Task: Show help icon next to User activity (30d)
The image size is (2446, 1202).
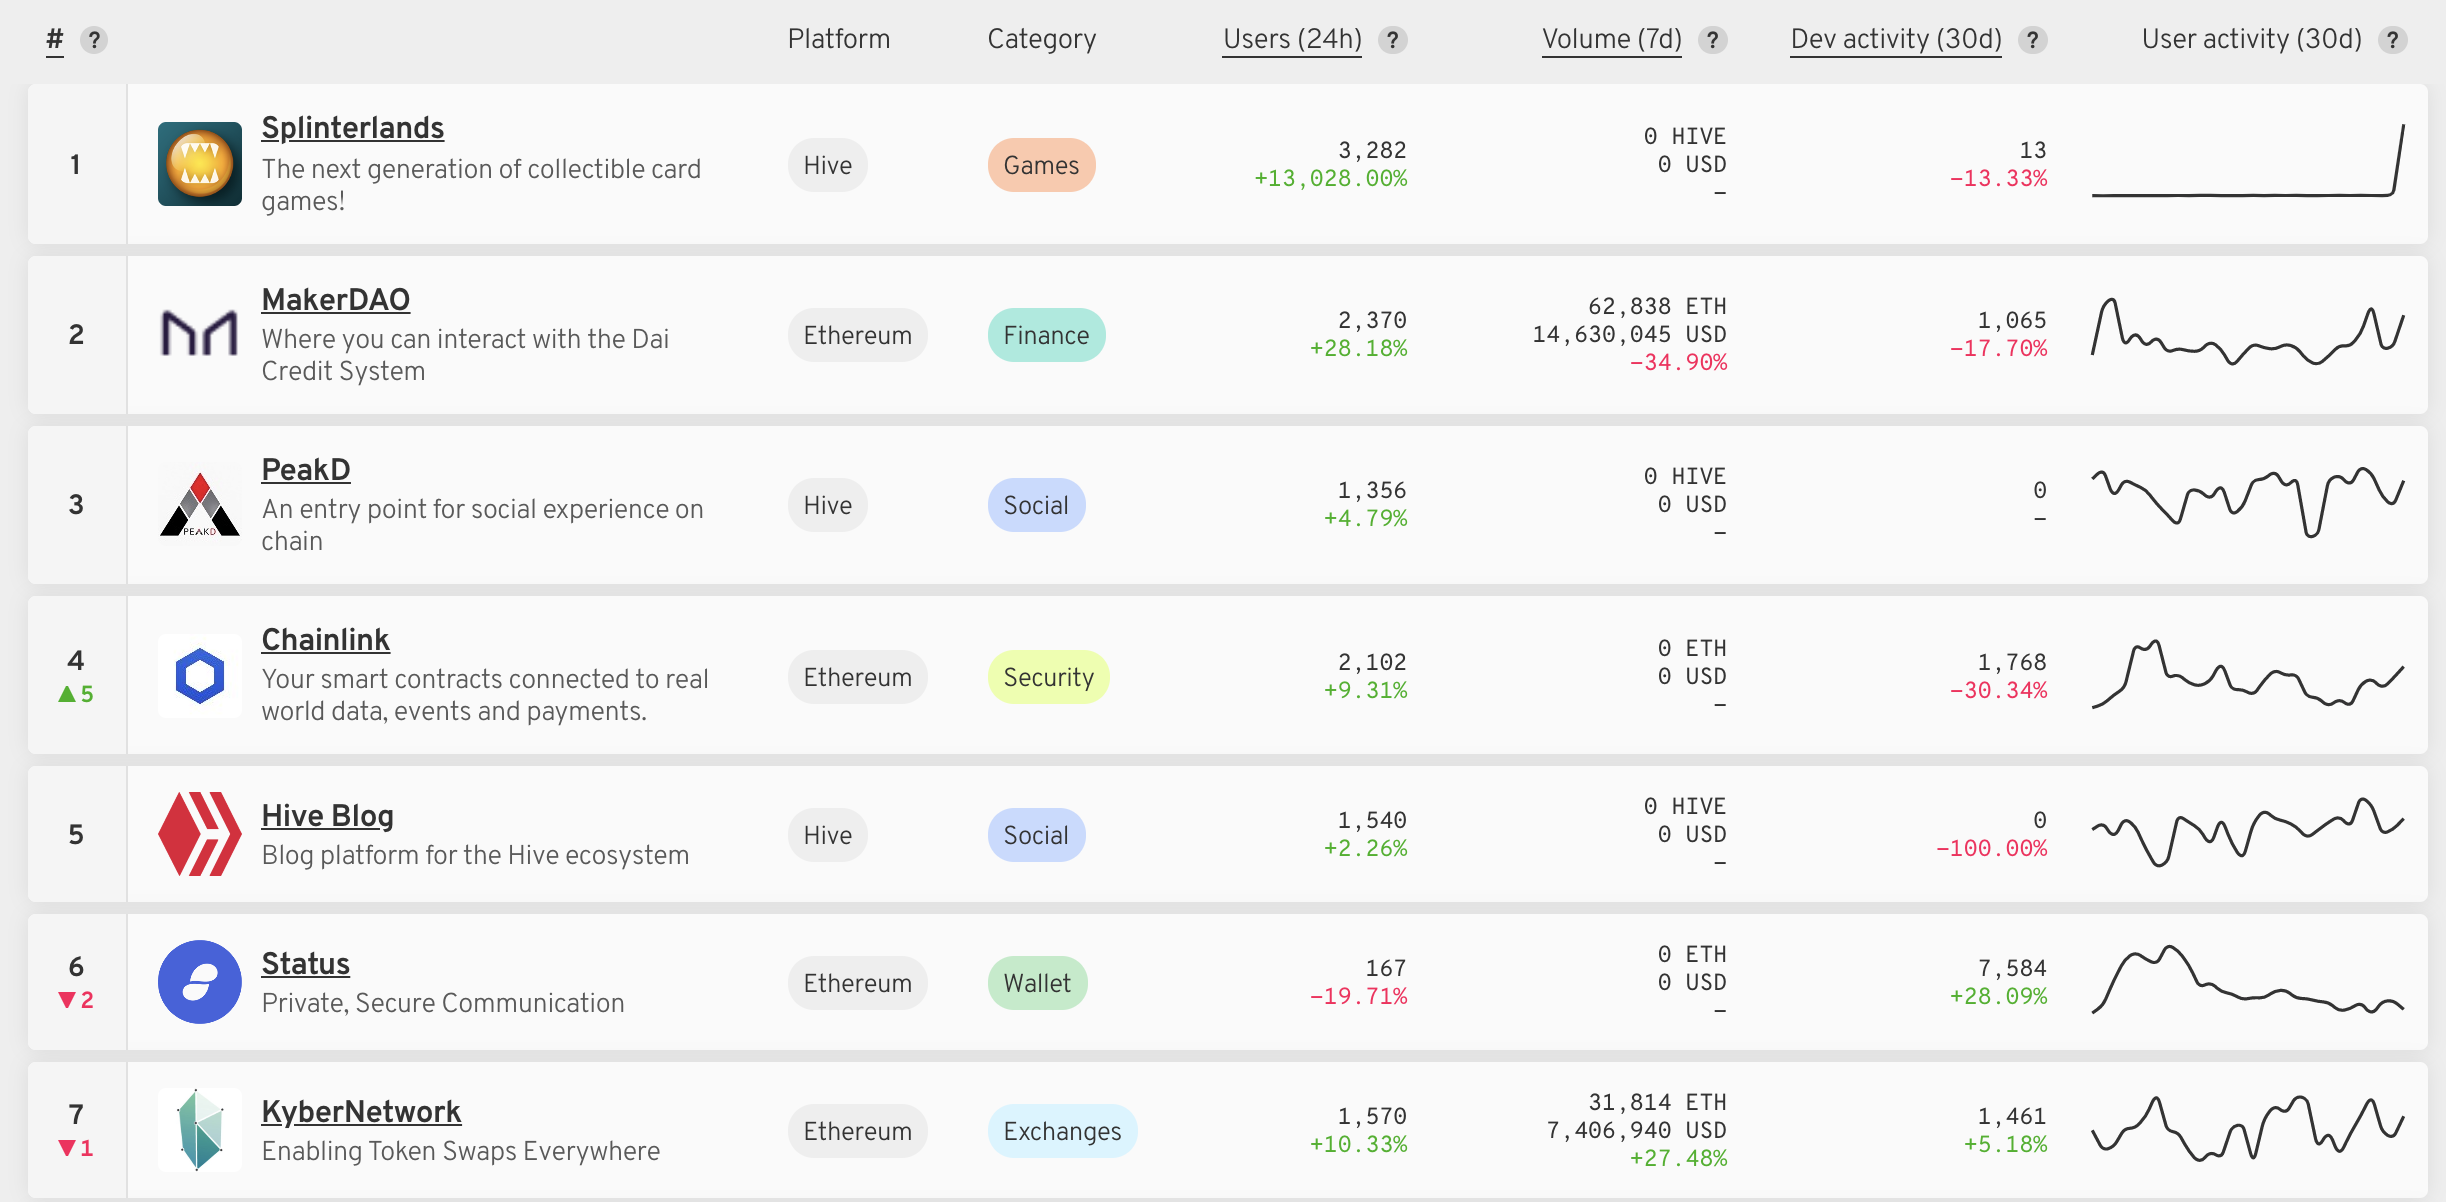Action: point(2393,40)
